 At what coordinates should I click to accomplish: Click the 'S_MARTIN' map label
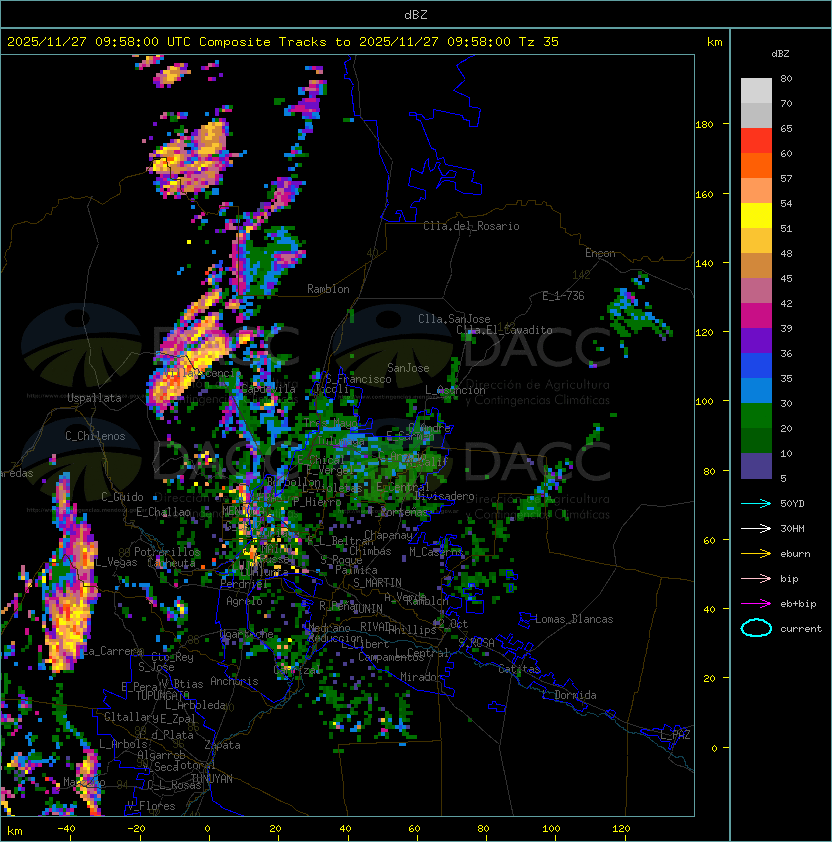coord(377,583)
